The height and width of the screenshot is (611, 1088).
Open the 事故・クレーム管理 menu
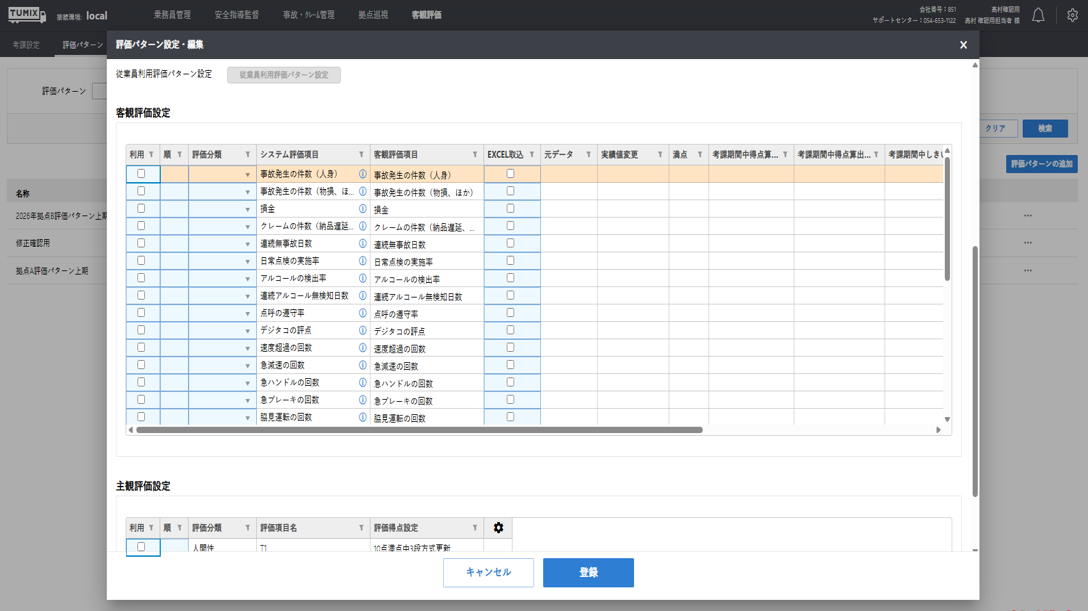309,15
